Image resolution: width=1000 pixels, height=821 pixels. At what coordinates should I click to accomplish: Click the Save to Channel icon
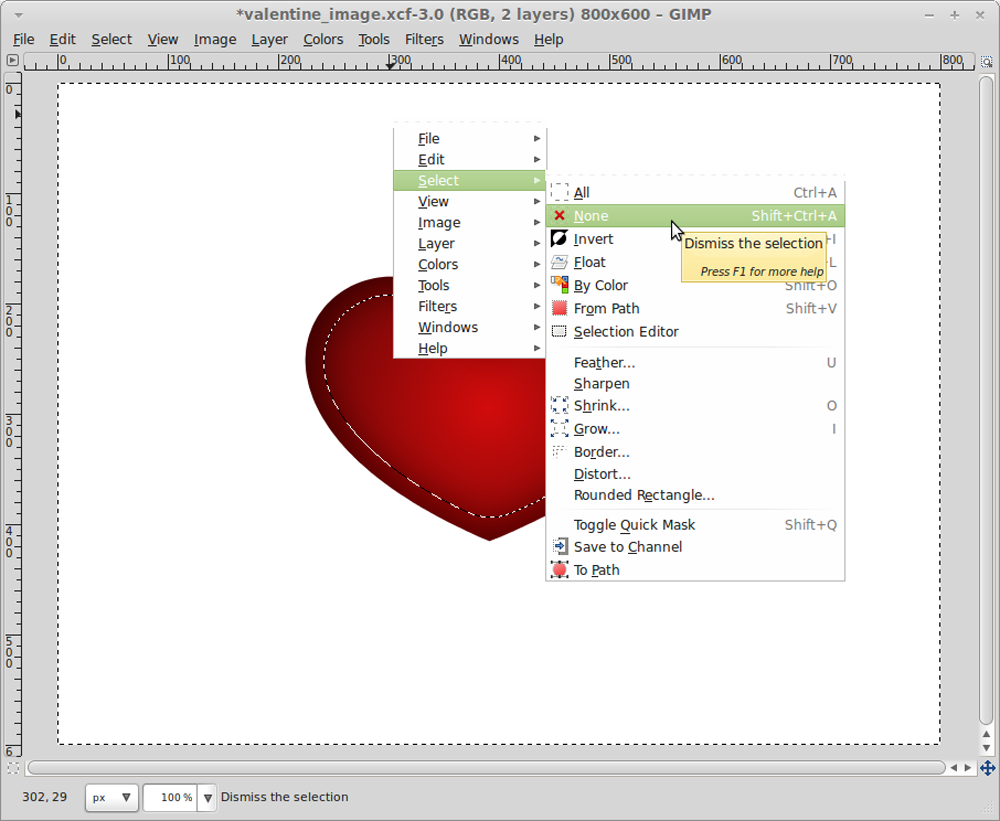tap(561, 547)
